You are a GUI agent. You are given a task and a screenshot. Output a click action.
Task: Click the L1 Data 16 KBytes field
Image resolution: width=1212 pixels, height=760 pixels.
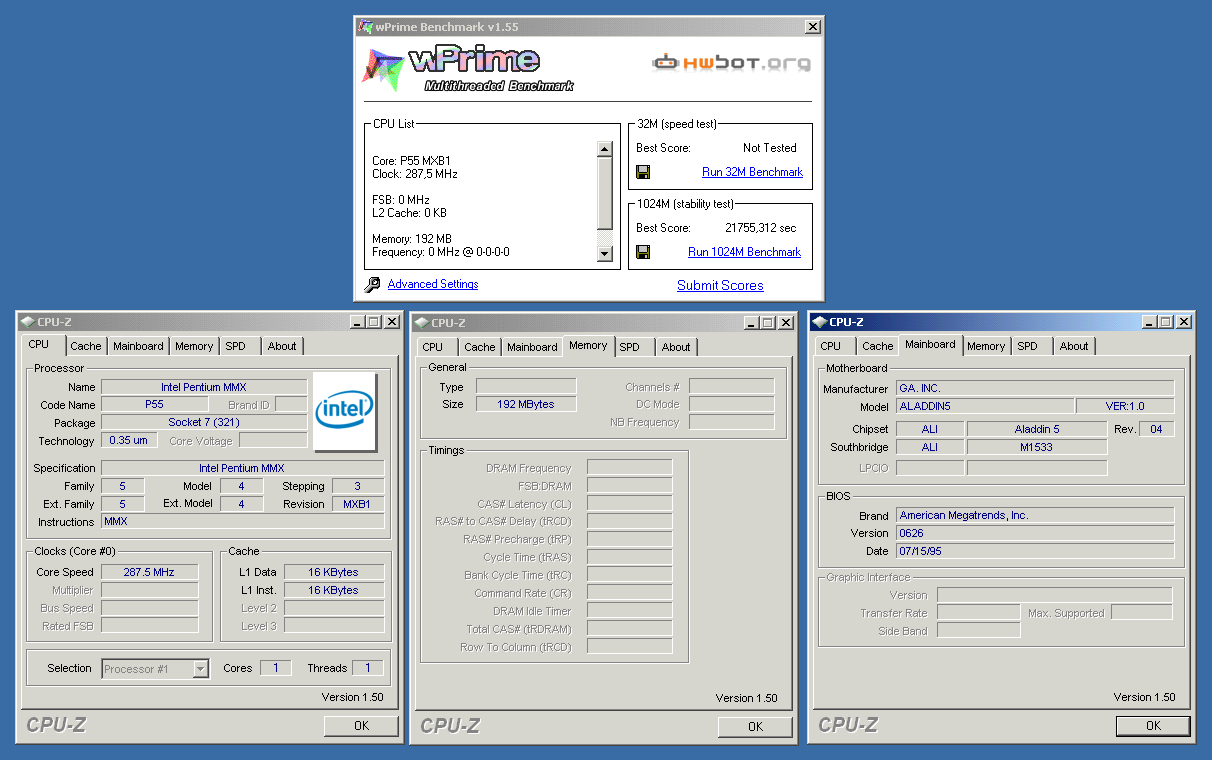334,572
